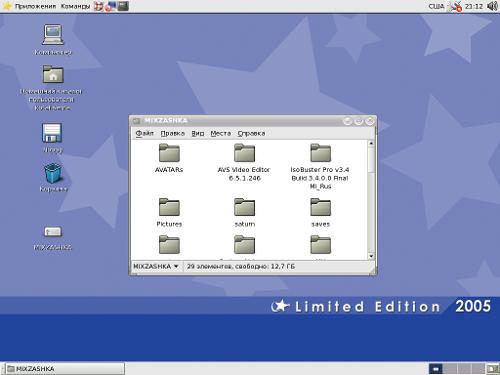Open the Справка menu
Image resolution: width=500 pixels, height=375 pixels.
point(251,133)
